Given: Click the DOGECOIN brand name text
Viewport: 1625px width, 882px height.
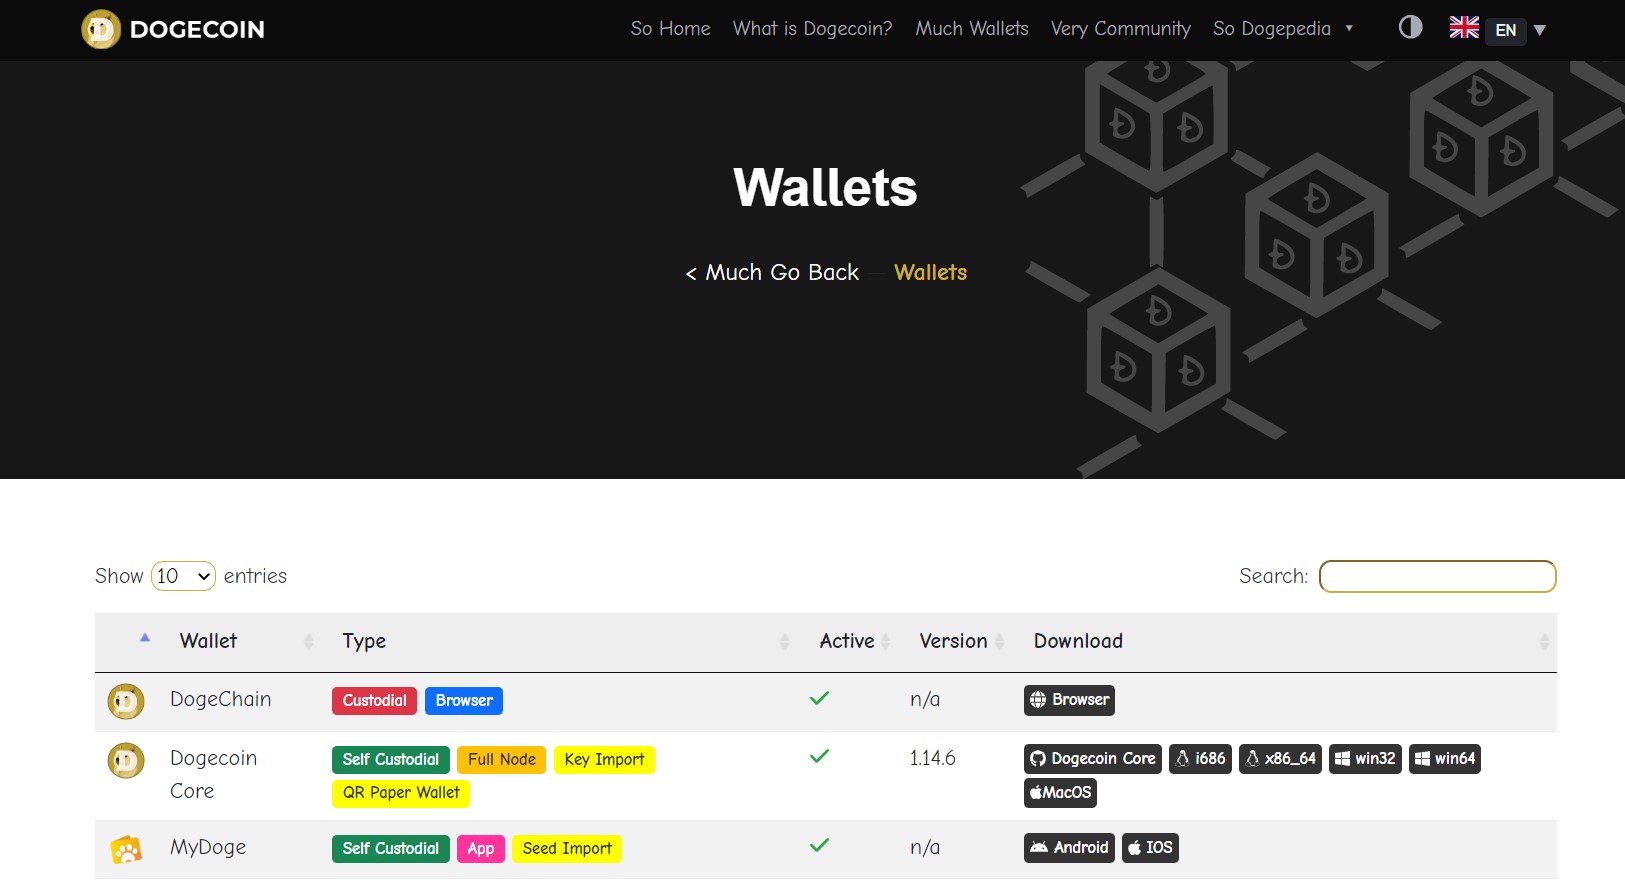Looking at the screenshot, I should 197,30.
